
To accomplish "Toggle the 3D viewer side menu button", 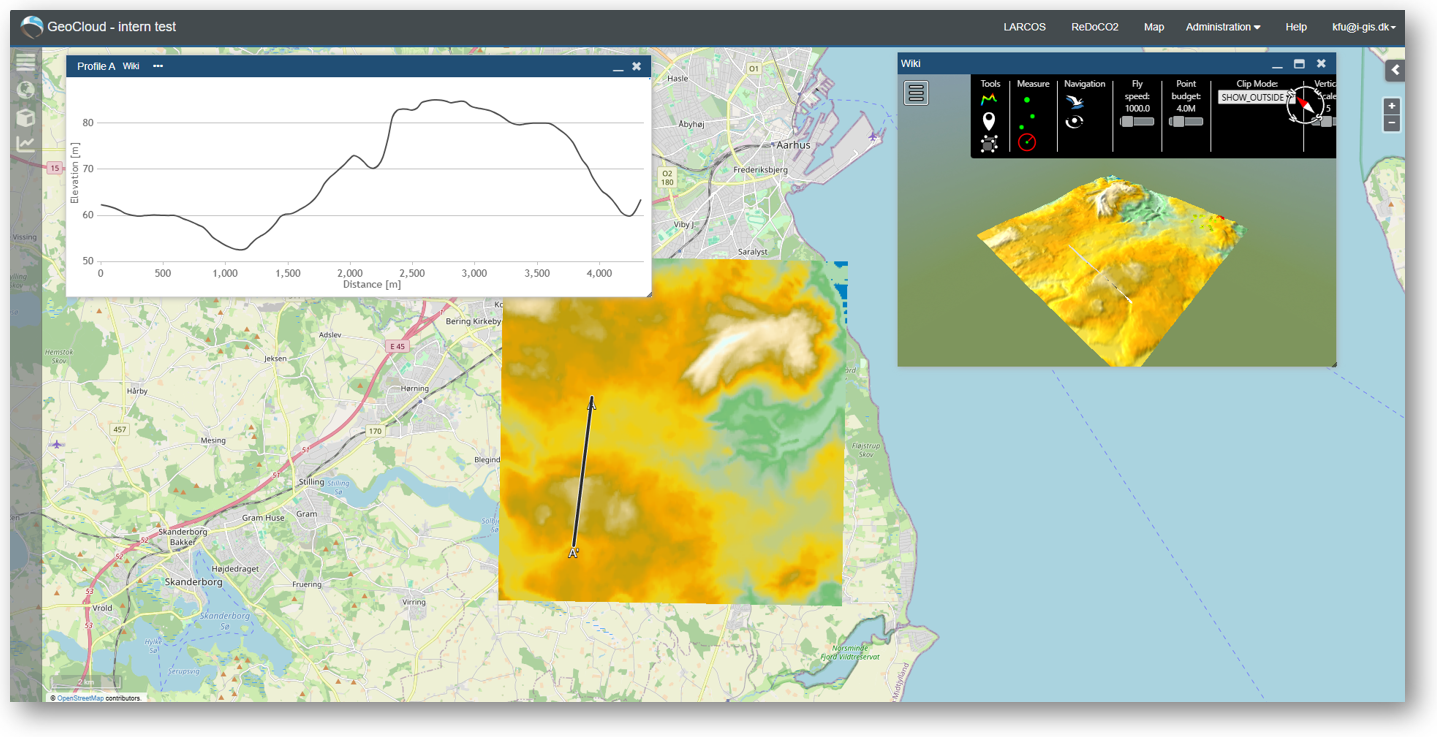I will tap(916, 93).
